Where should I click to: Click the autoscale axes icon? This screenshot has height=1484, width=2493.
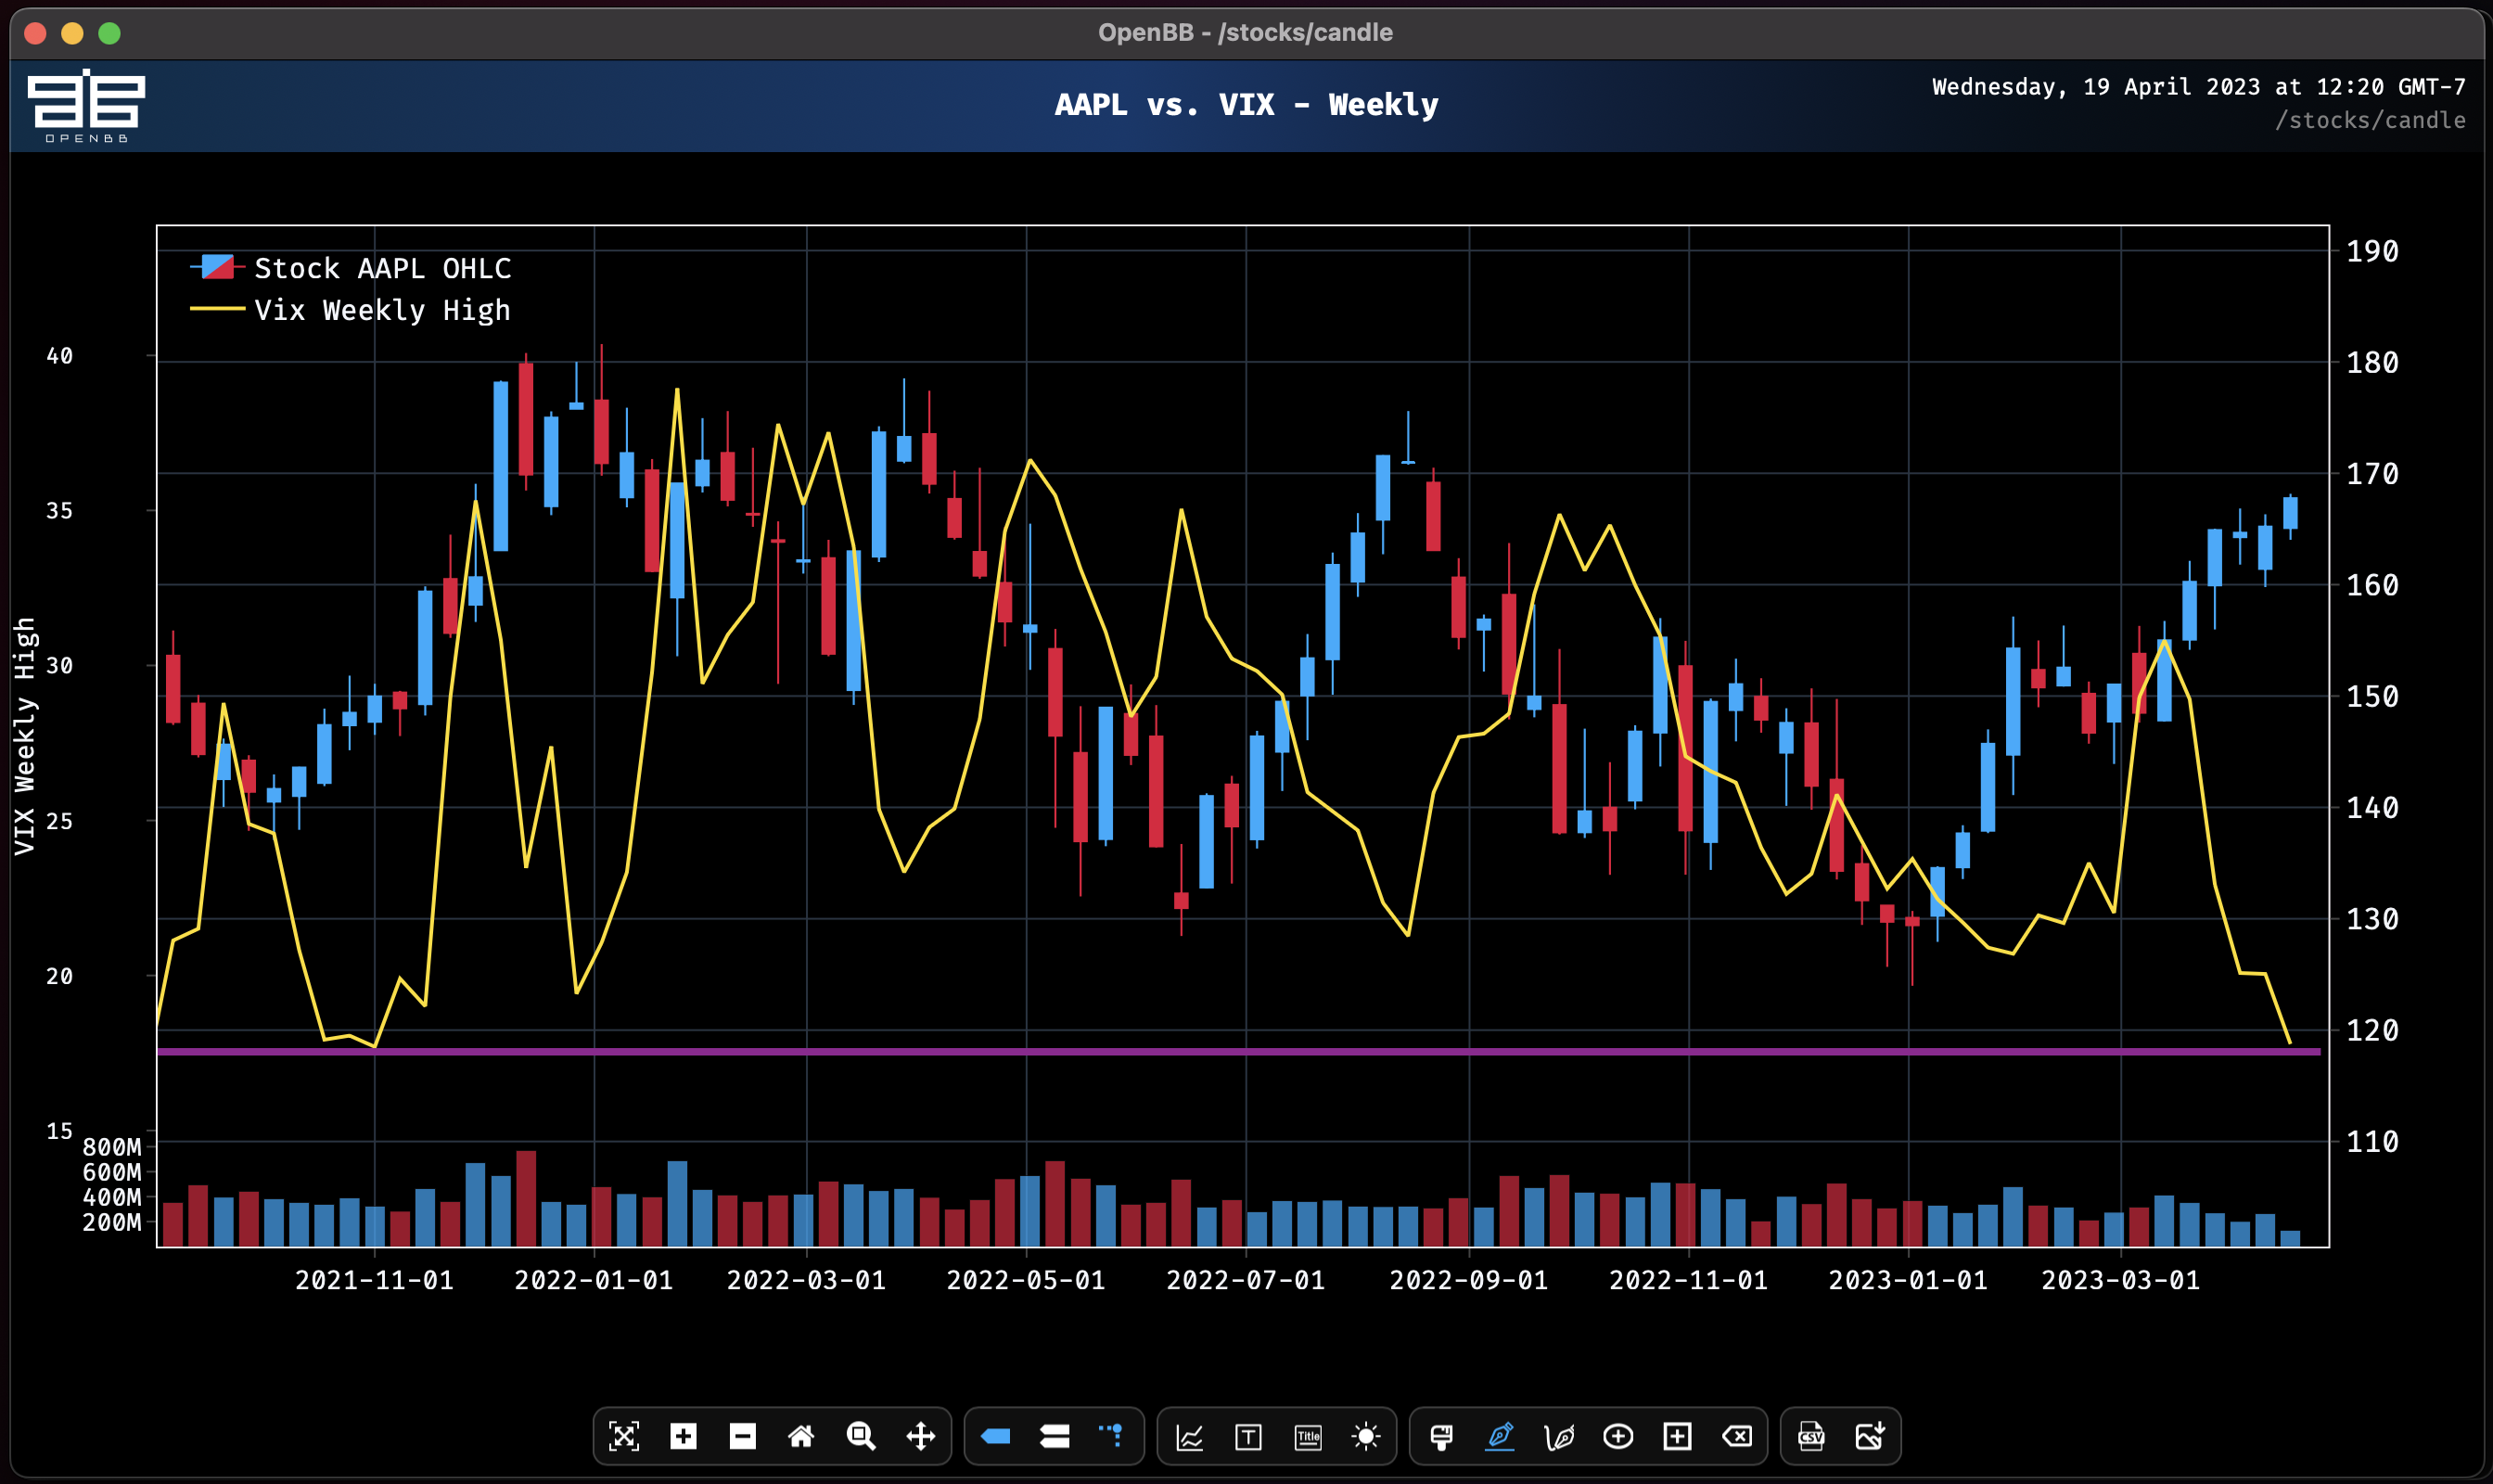pyautogui.click(x=624, y=1437)
